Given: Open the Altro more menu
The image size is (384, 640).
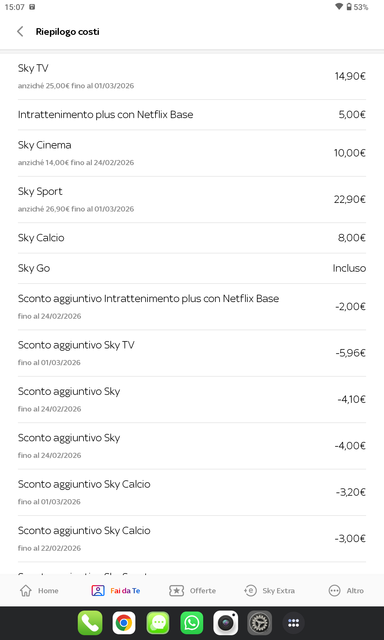Looking at the screenshot, I should (346, 591).
